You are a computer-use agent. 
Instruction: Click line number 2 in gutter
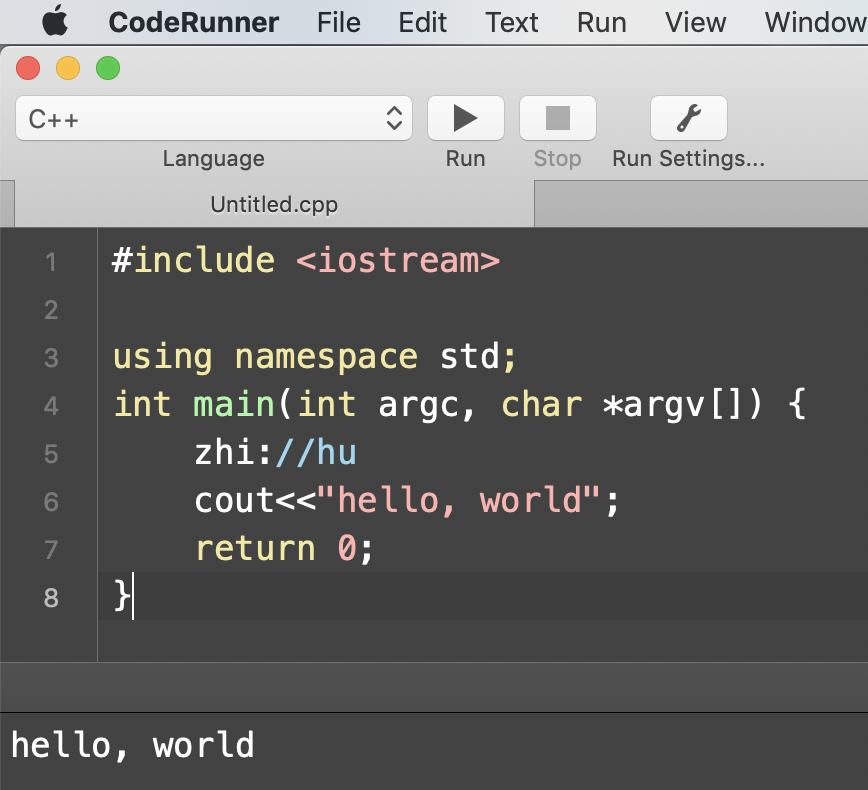tap(51, 310)
